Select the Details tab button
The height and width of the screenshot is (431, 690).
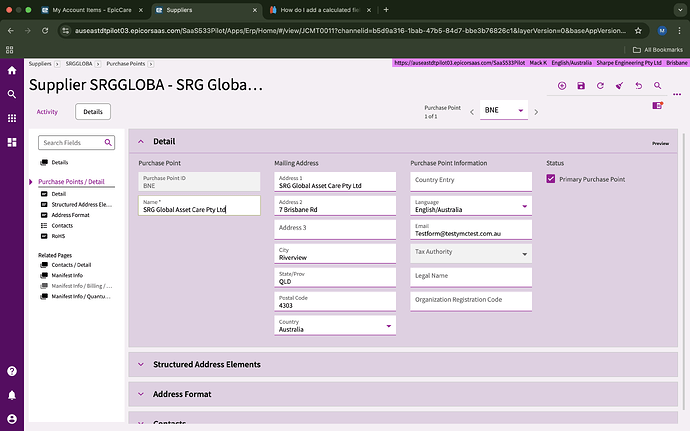[93, 112]
